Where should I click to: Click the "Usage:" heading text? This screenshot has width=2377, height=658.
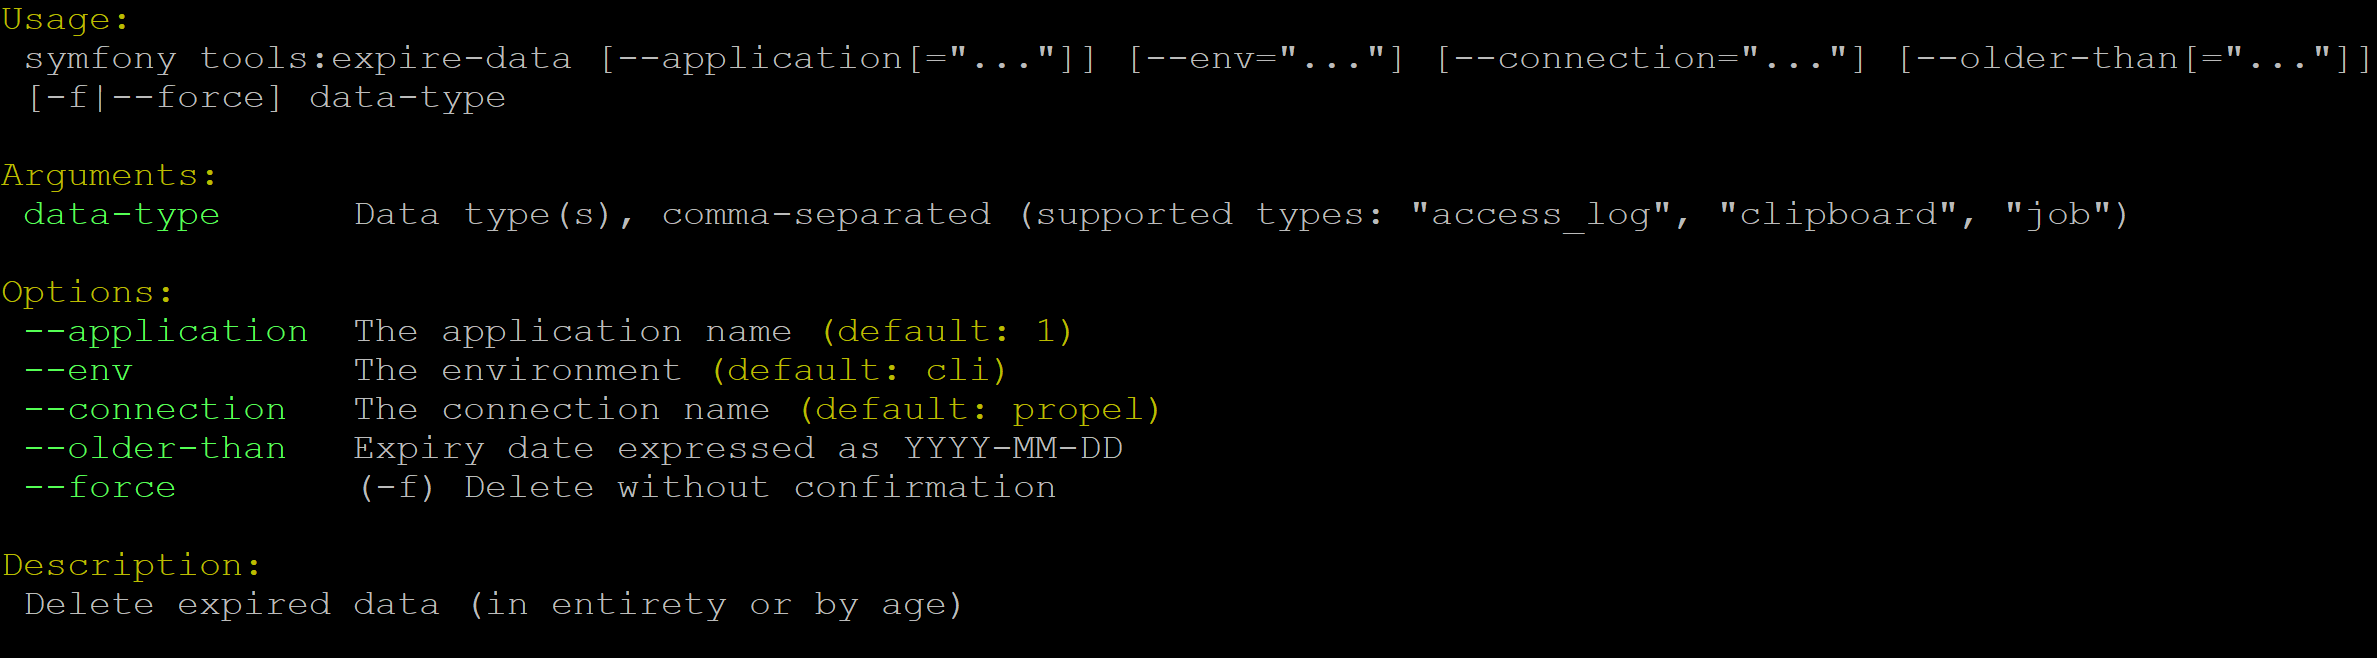(64, 20)
